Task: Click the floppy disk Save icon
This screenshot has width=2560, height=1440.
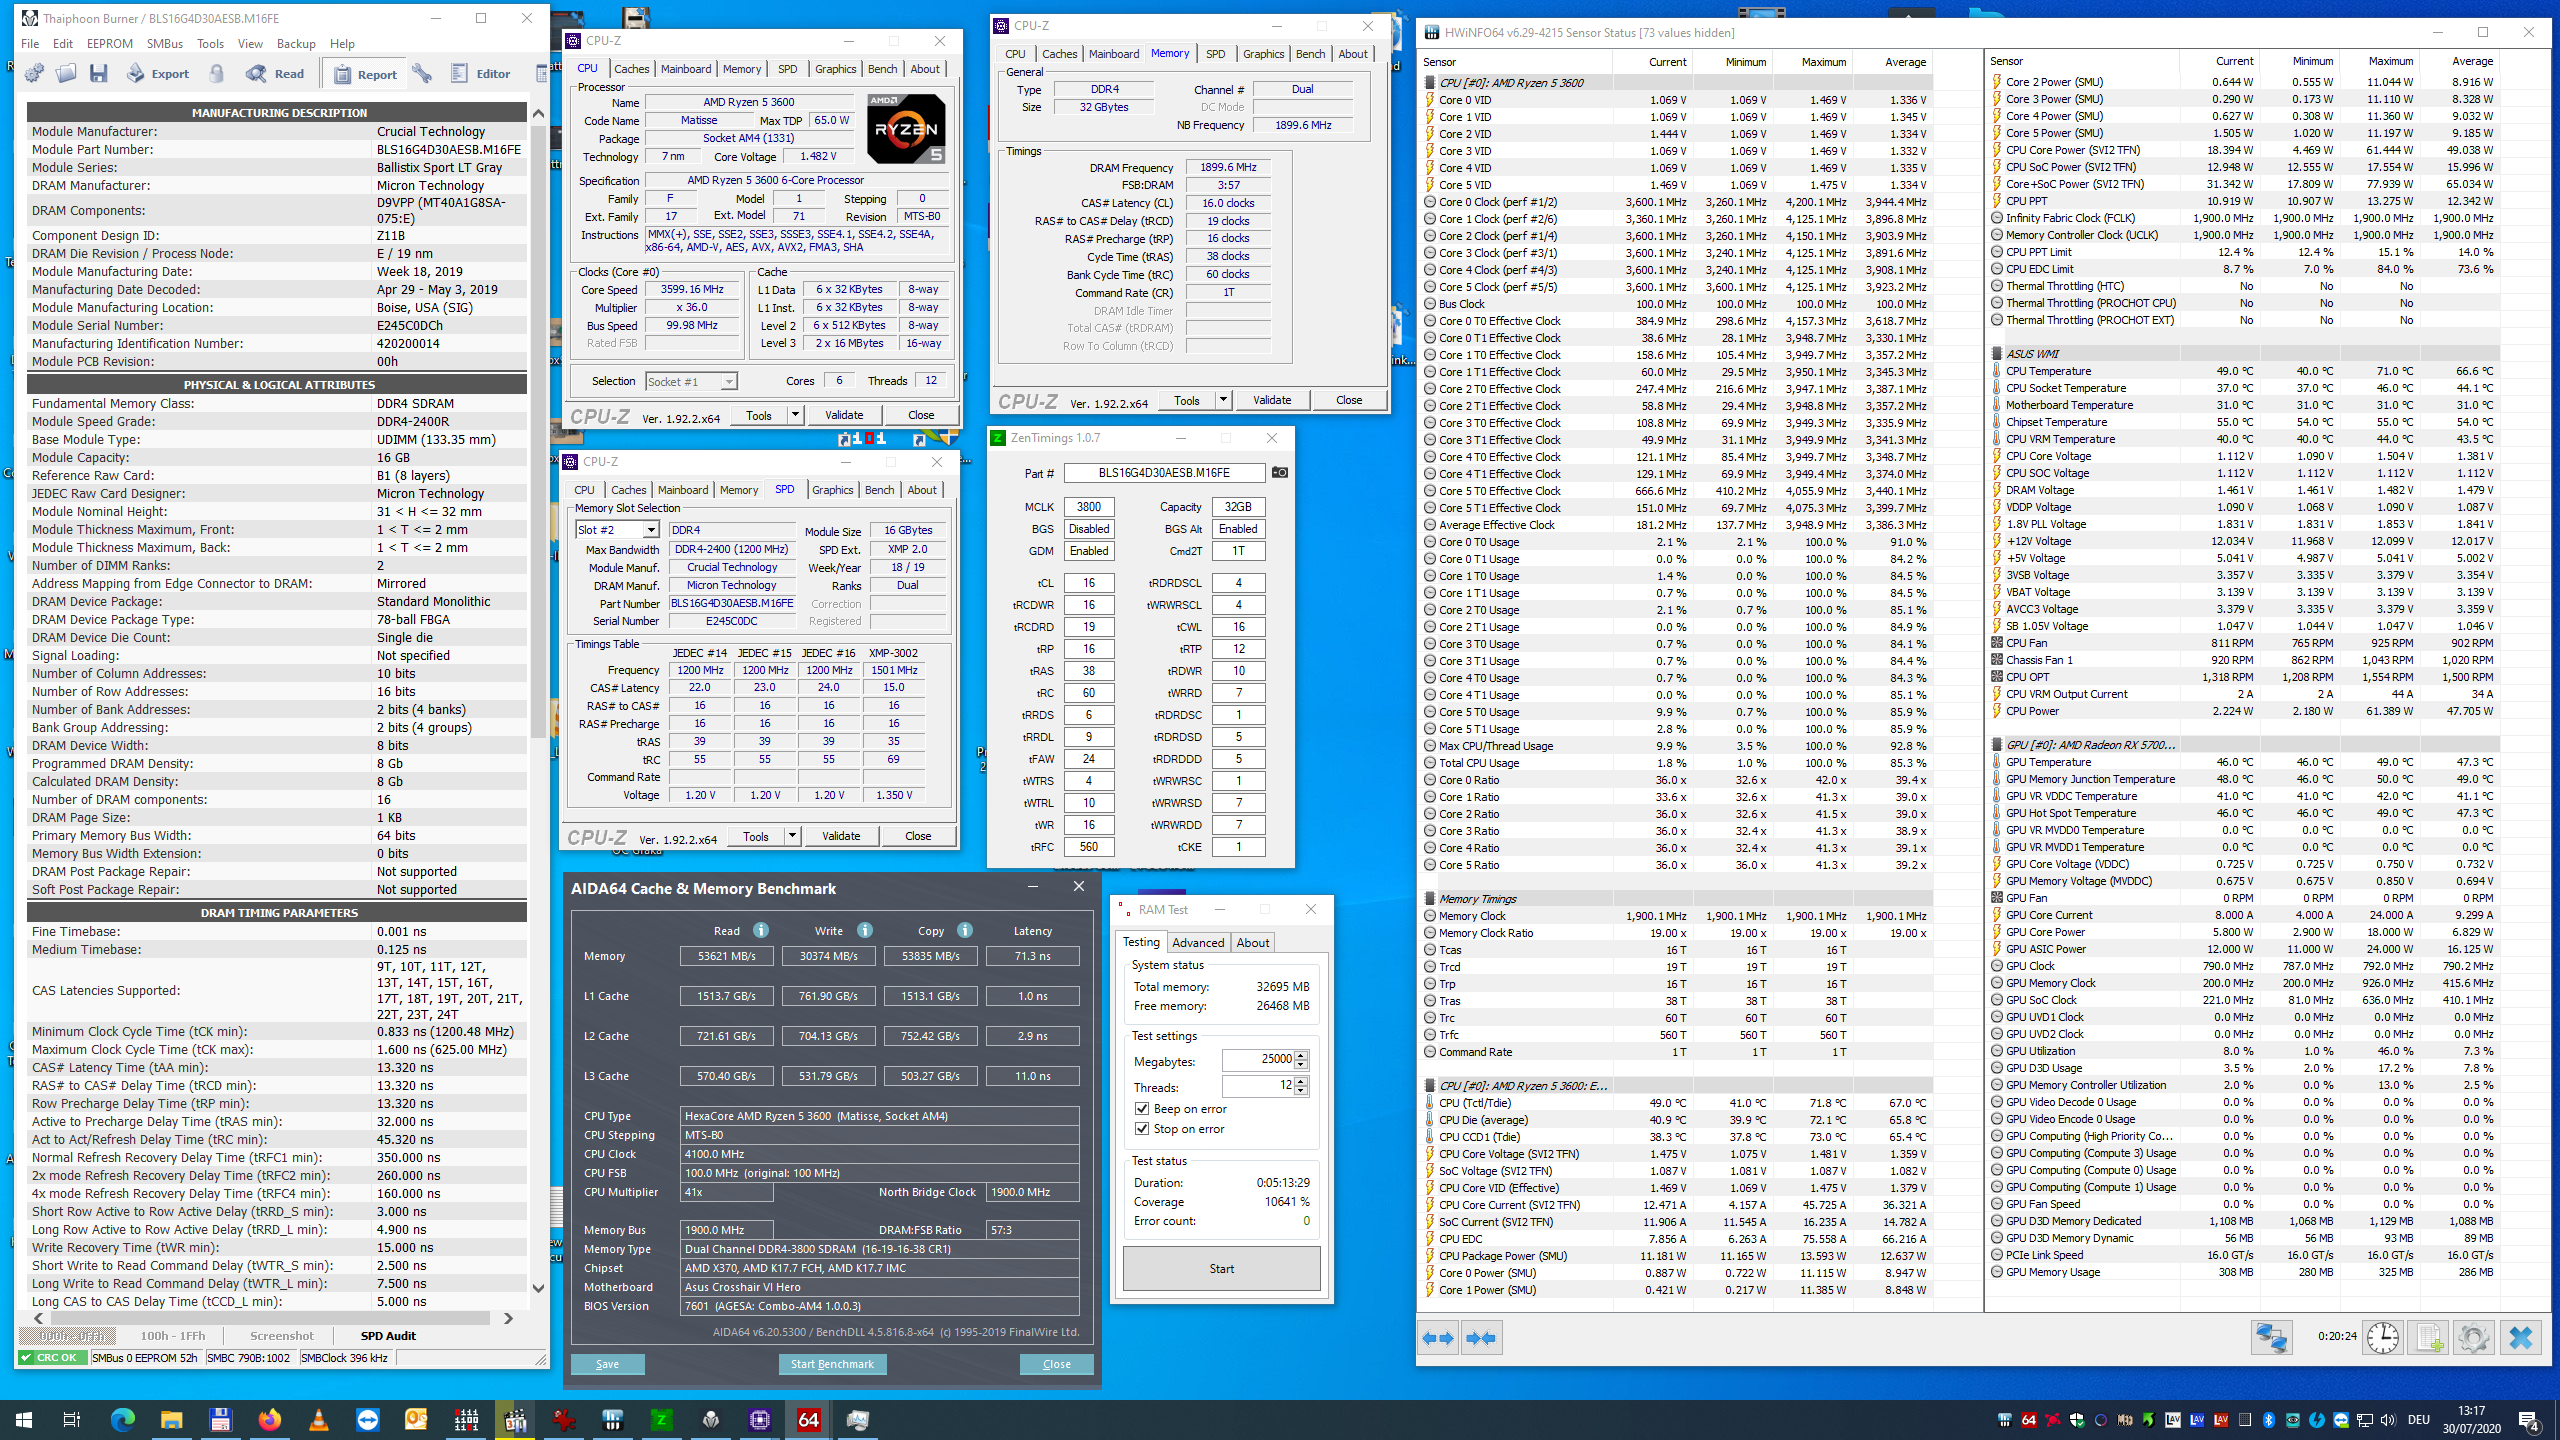Action: (98, 74)
